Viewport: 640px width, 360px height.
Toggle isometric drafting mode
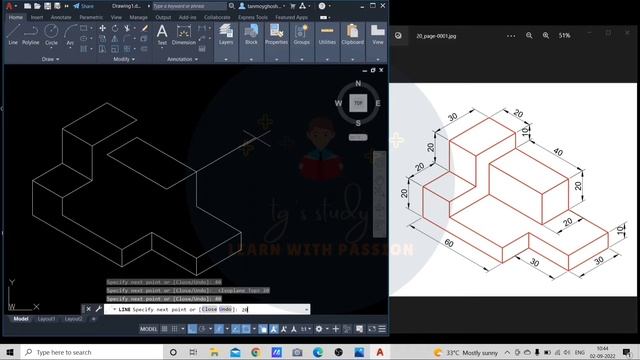point(219,329)
